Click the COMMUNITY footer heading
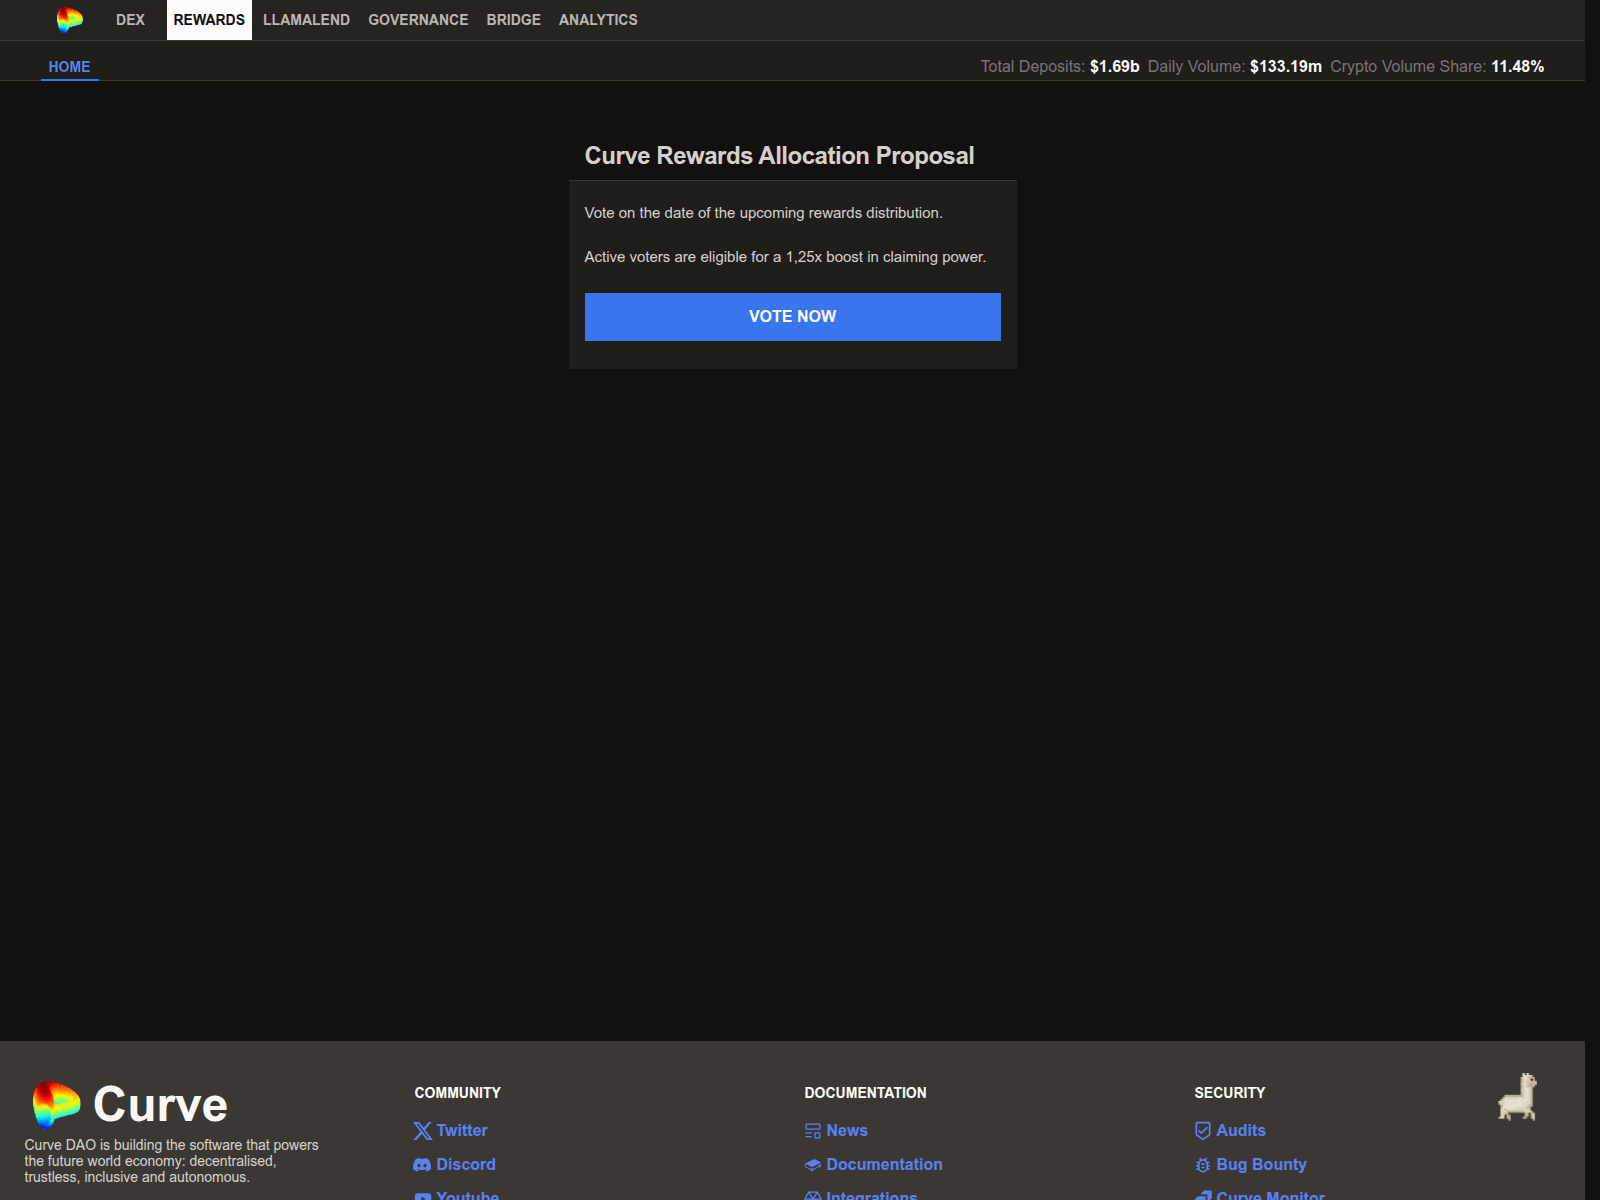 click(x=458, y=1093)
